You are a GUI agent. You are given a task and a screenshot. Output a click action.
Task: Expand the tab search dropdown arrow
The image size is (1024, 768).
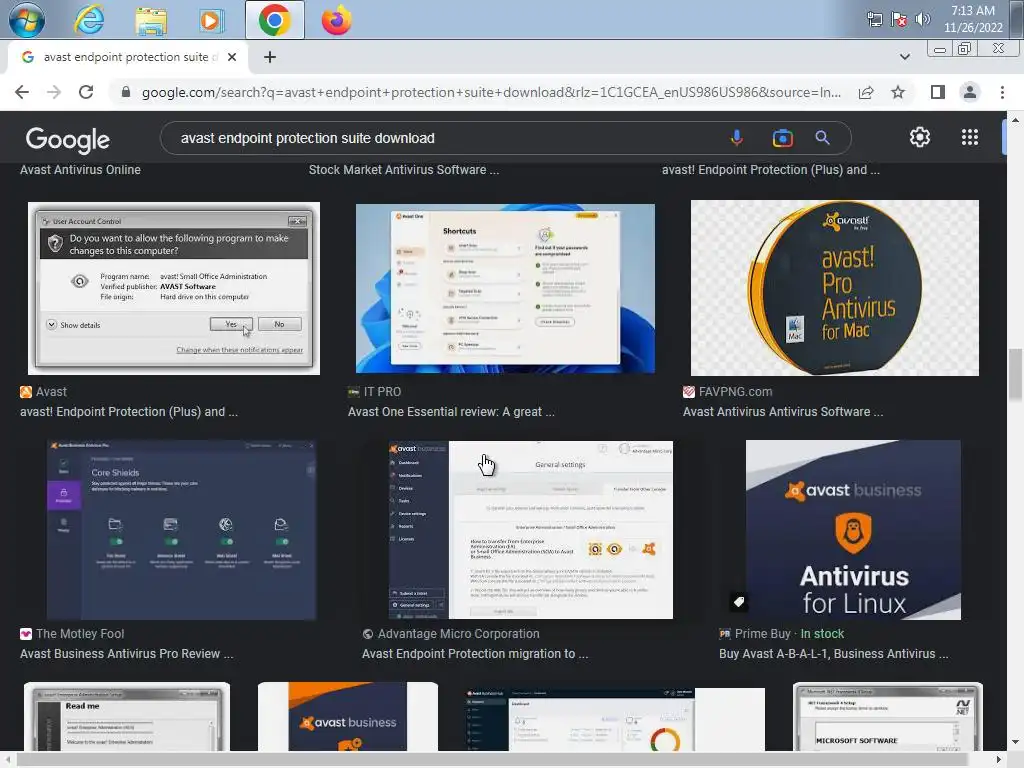(x=904, y=57)
